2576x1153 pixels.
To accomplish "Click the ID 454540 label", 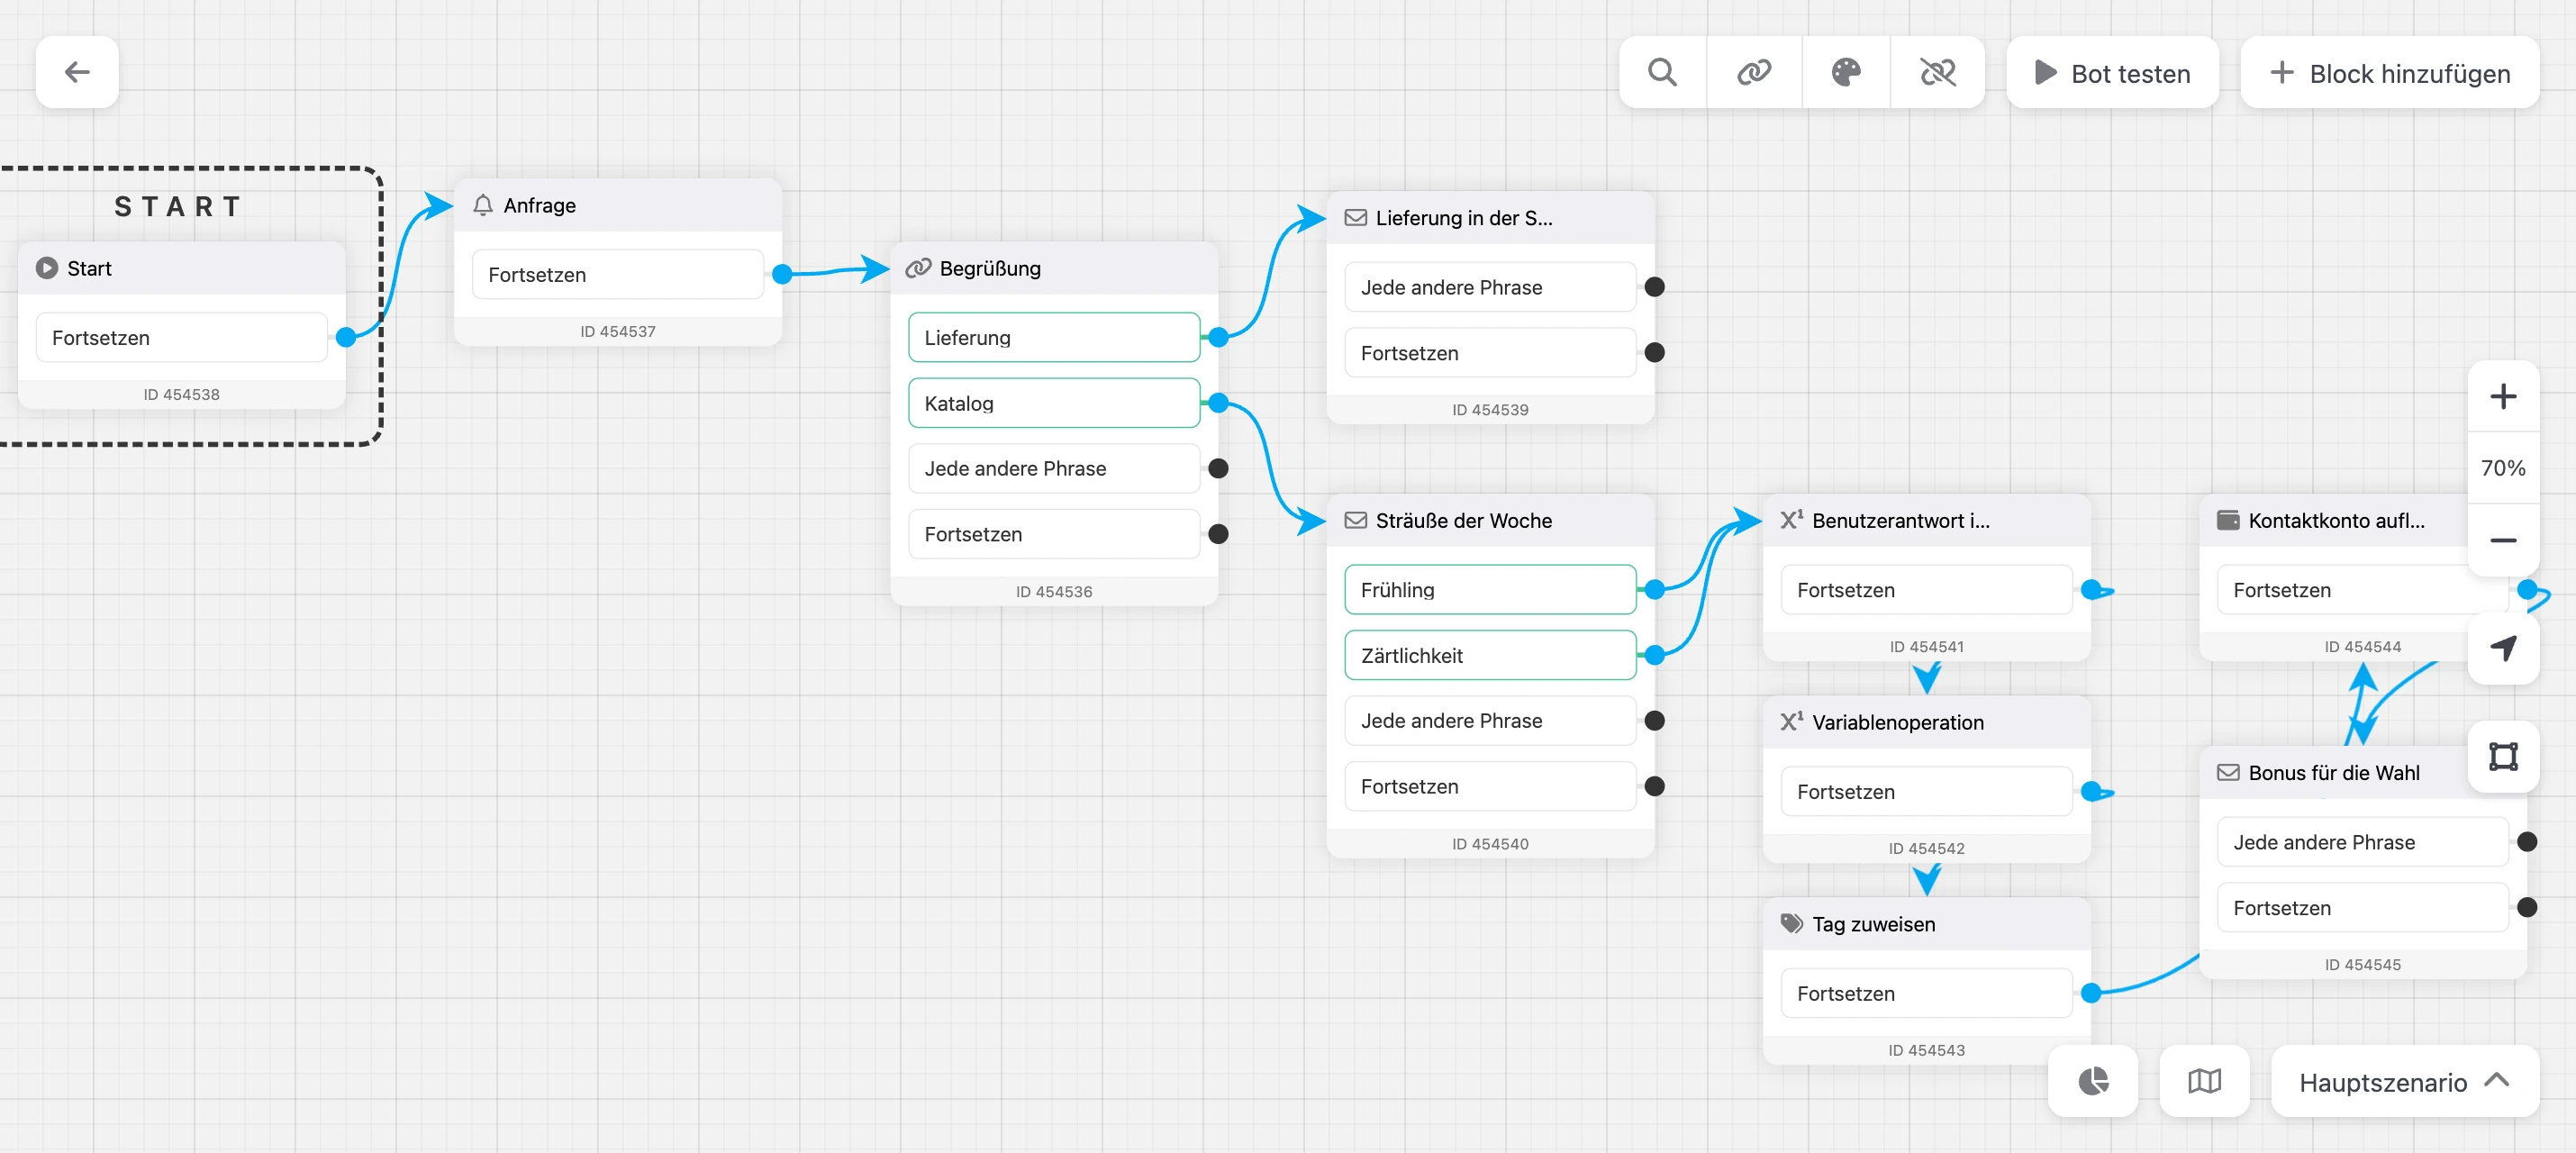I will 1490,843.
